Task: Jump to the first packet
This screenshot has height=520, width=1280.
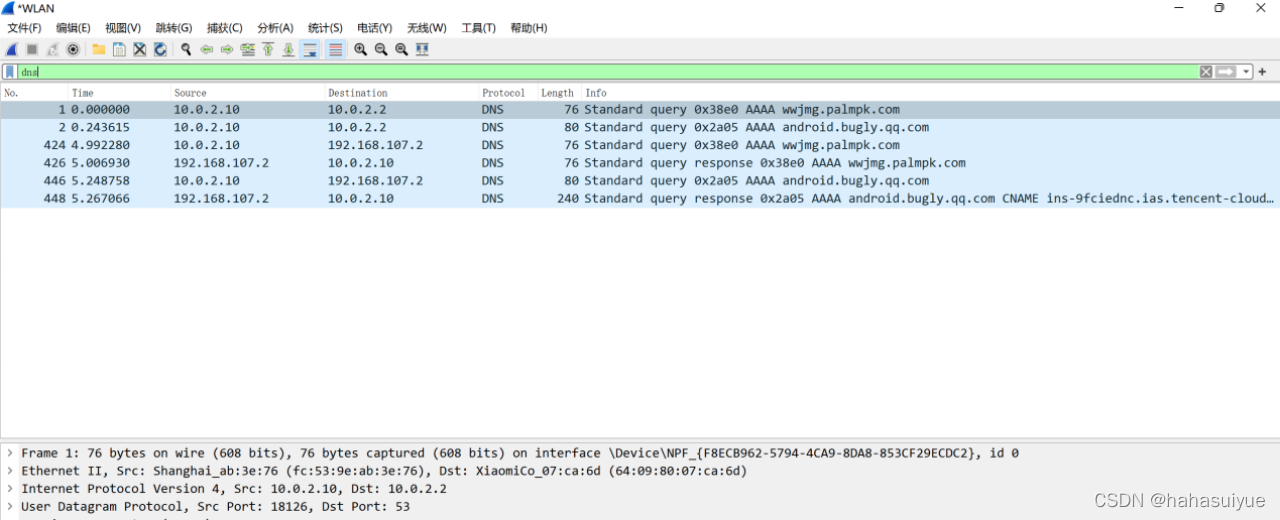Action: pos(268,49)
